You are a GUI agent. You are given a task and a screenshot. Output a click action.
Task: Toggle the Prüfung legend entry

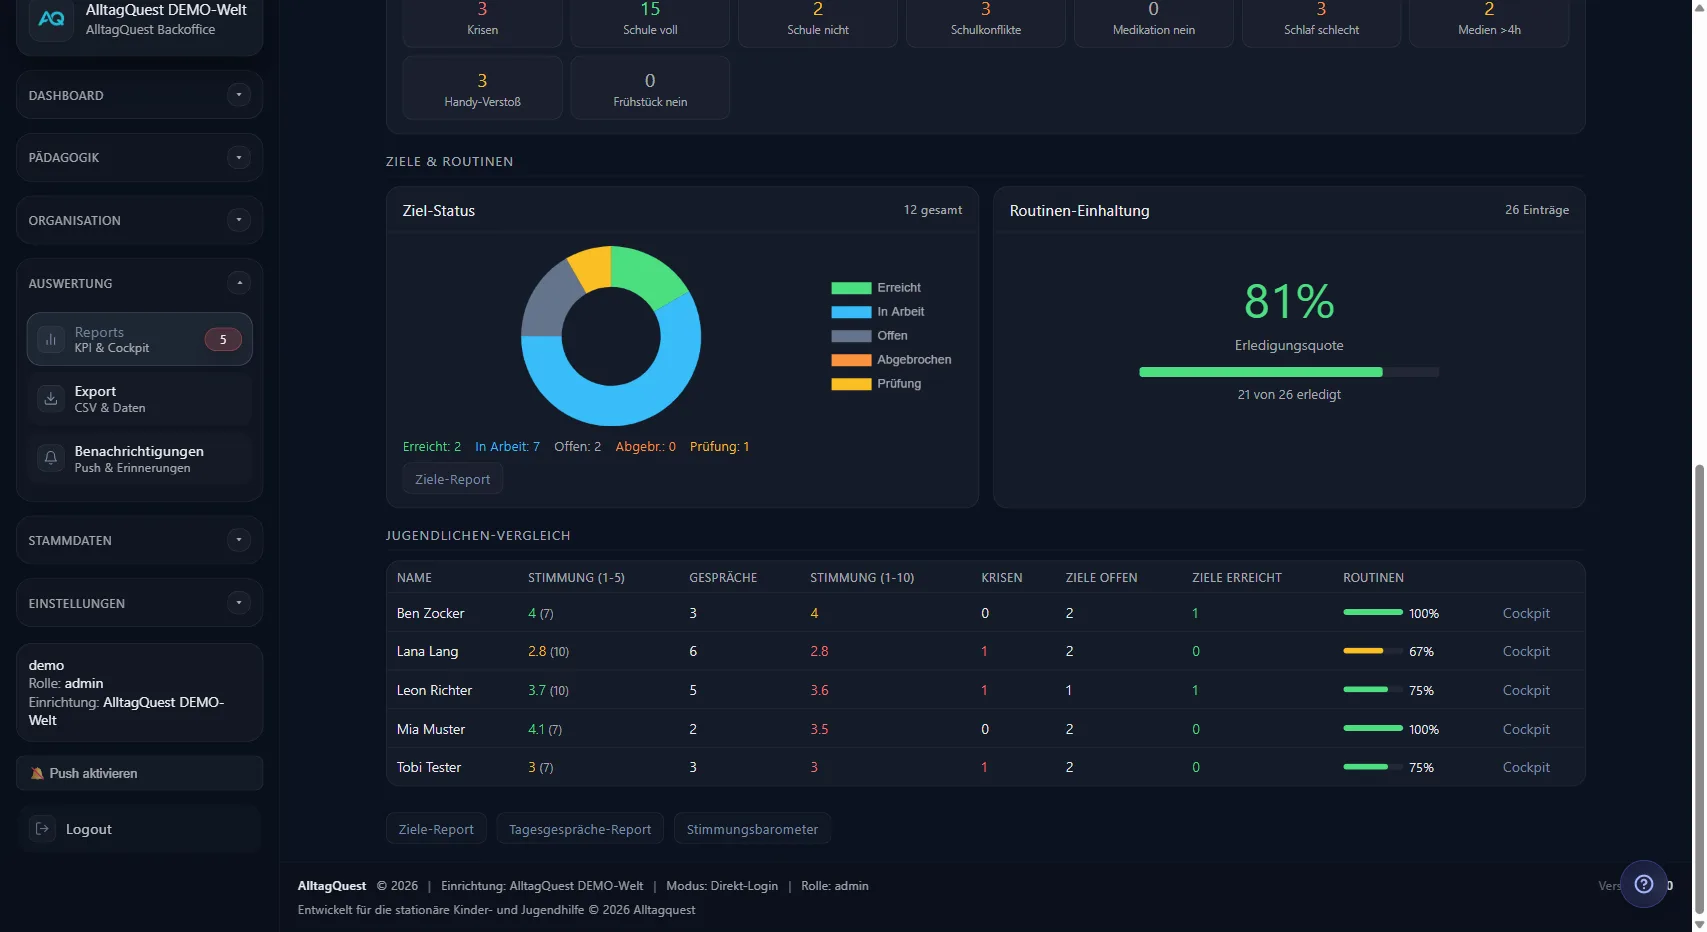(876, 384)
